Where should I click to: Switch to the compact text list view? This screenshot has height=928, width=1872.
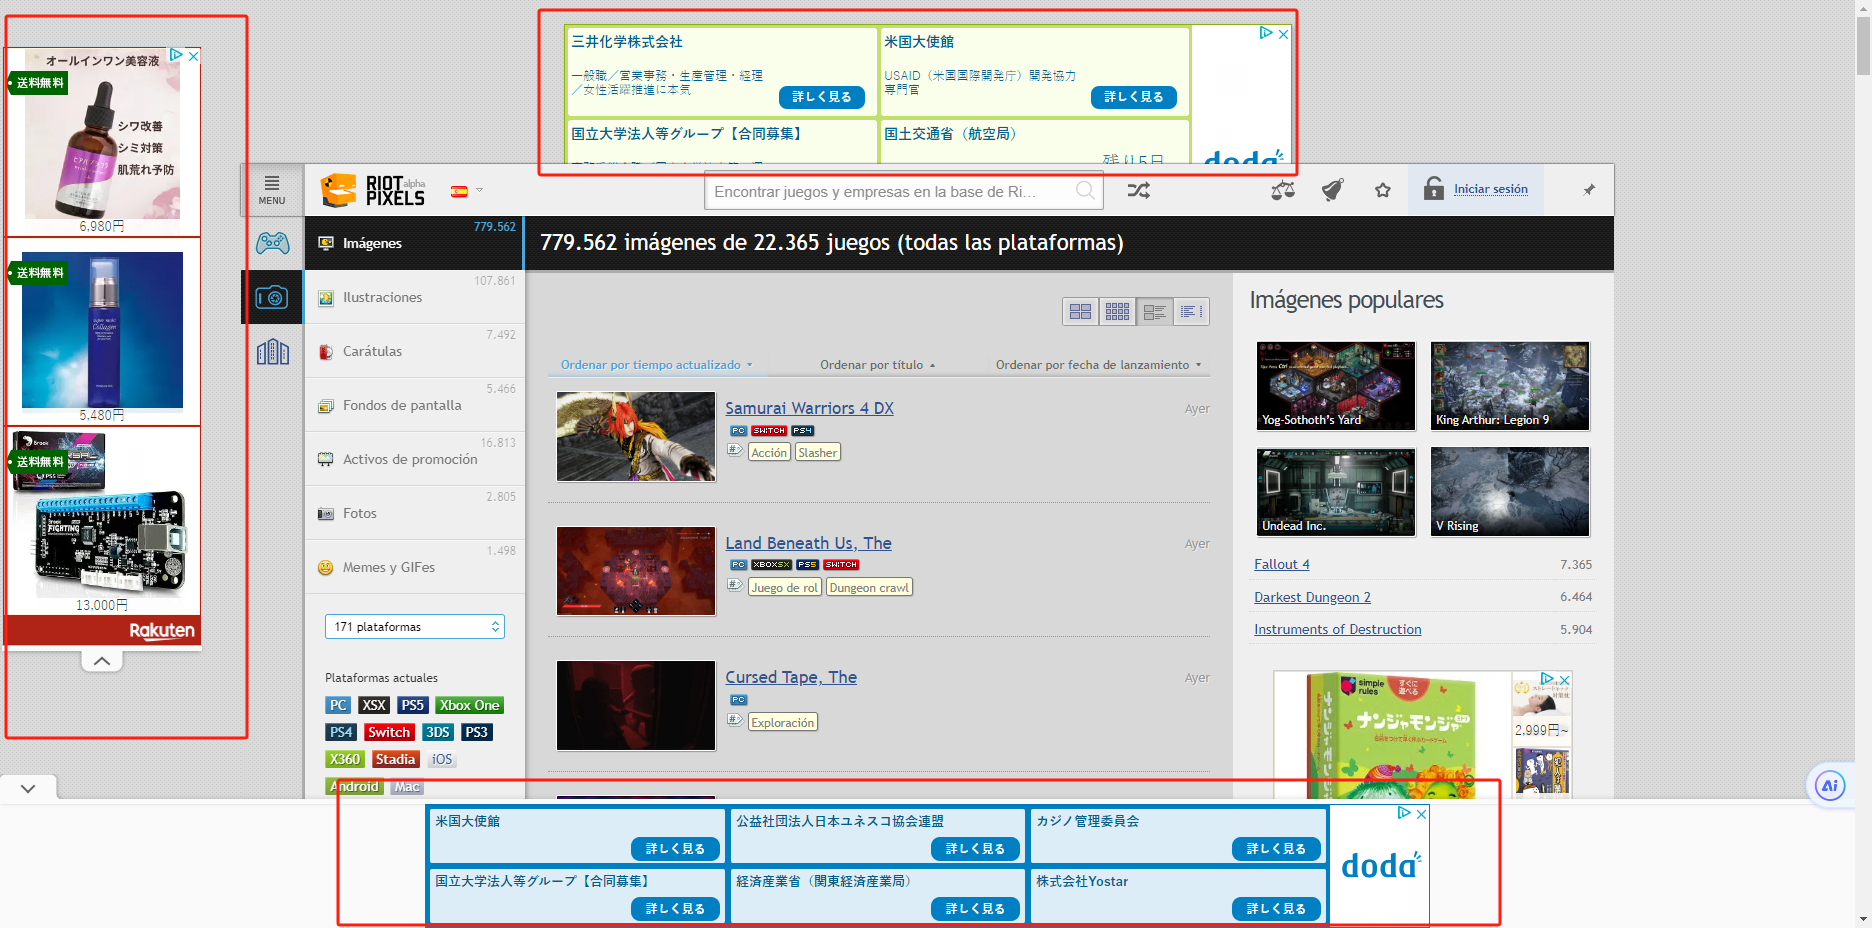1191,312
